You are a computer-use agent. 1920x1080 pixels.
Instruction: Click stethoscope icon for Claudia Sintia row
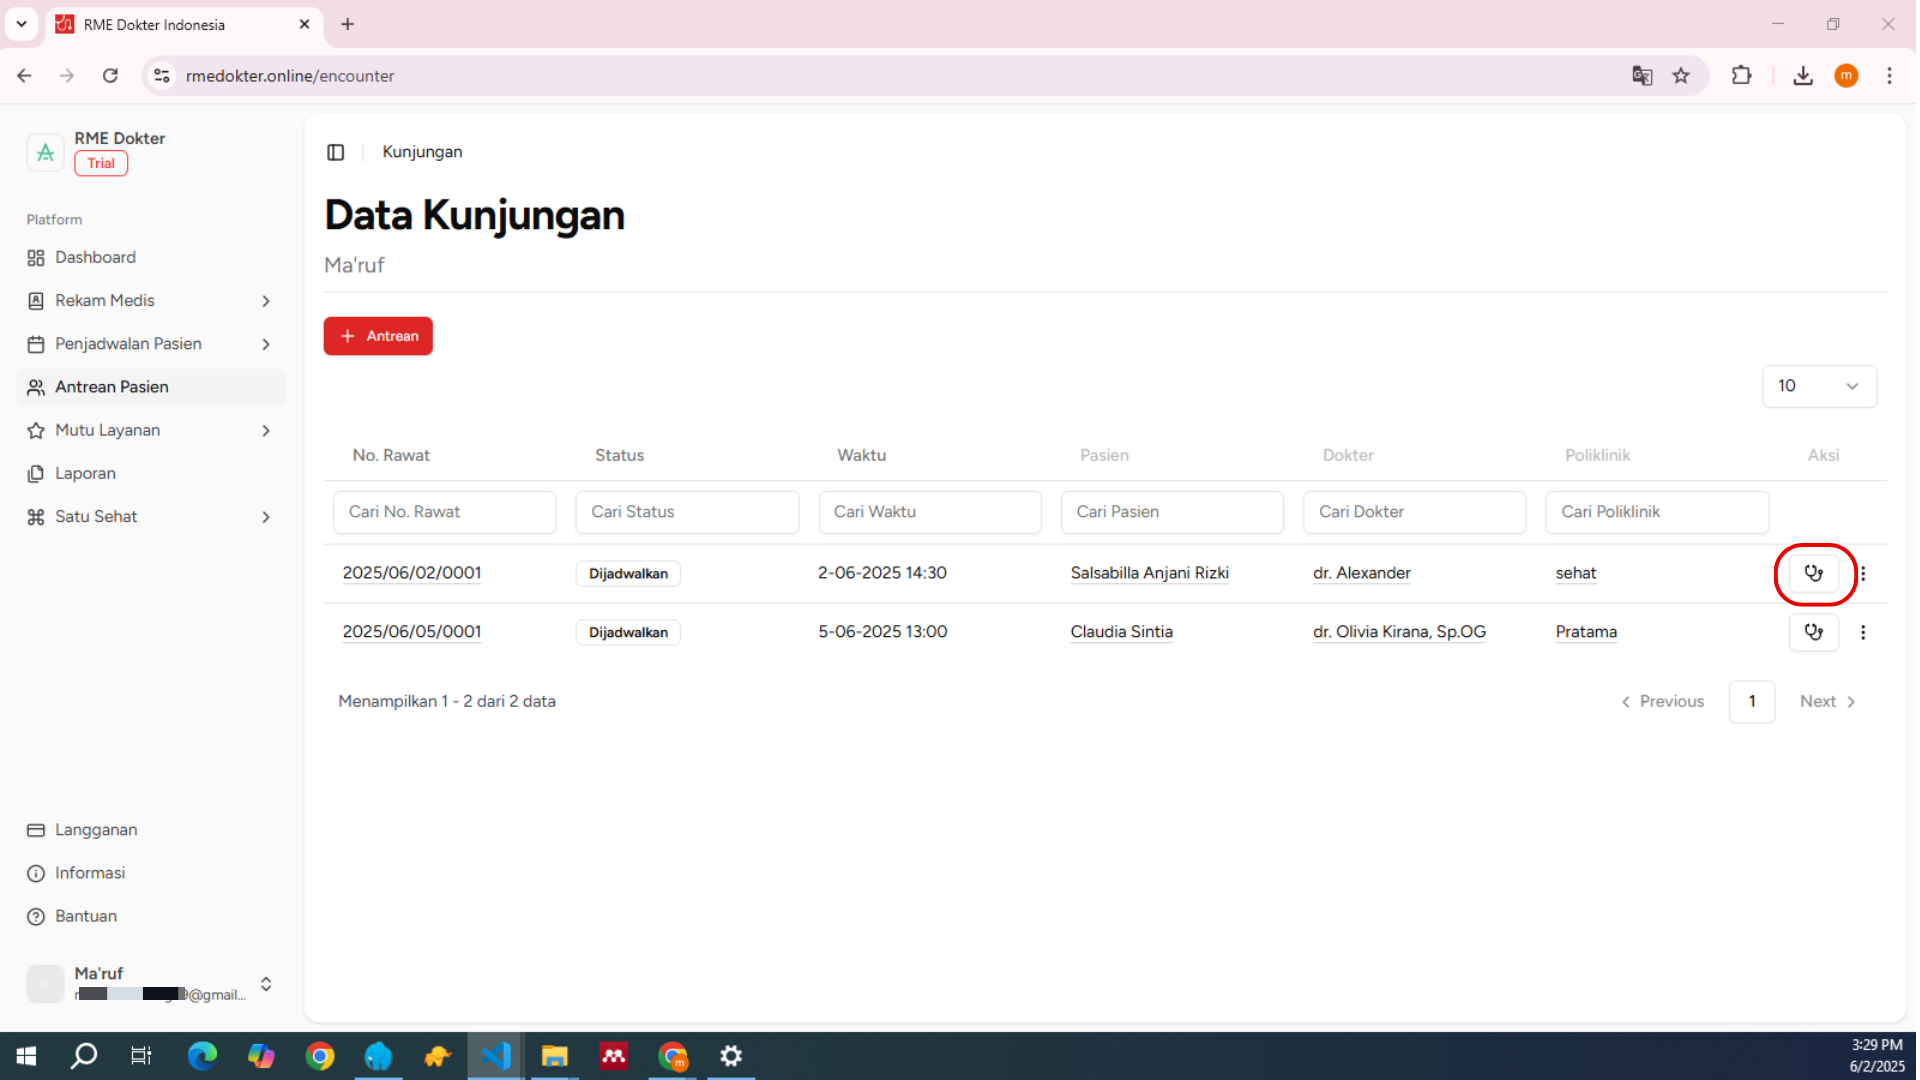(x=1813, y=632)
